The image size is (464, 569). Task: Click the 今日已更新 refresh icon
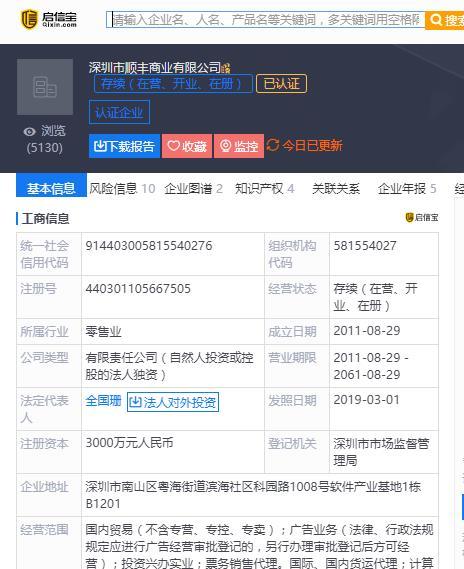point(273,145)
